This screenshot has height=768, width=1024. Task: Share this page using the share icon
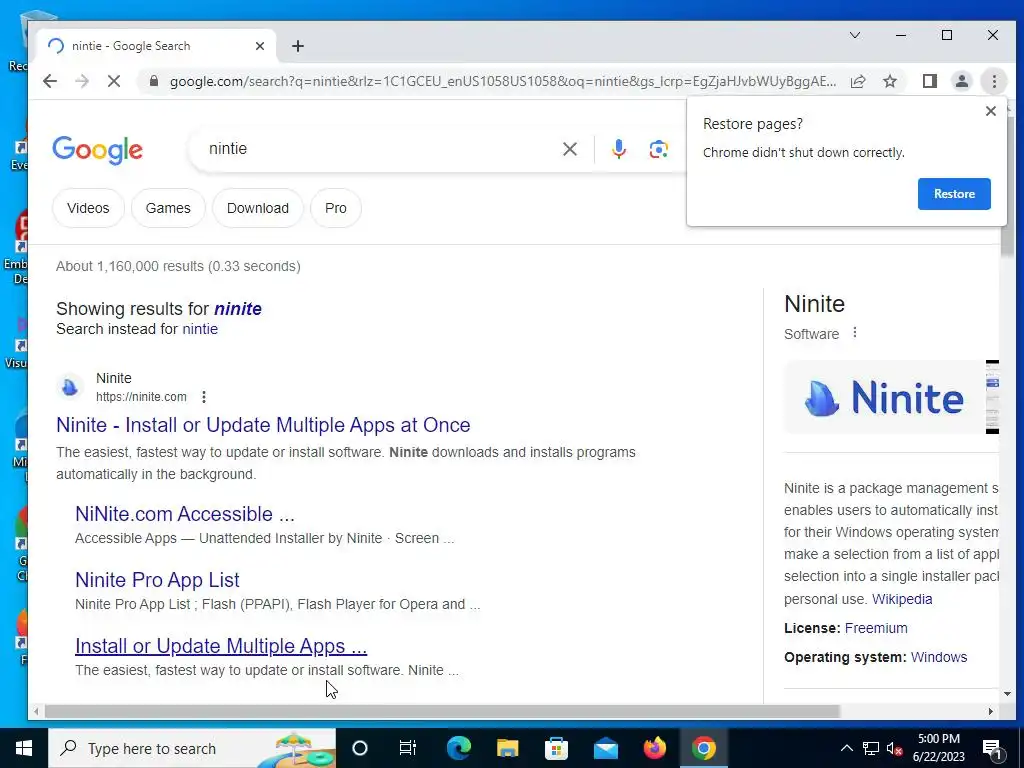tap(858, 81)
